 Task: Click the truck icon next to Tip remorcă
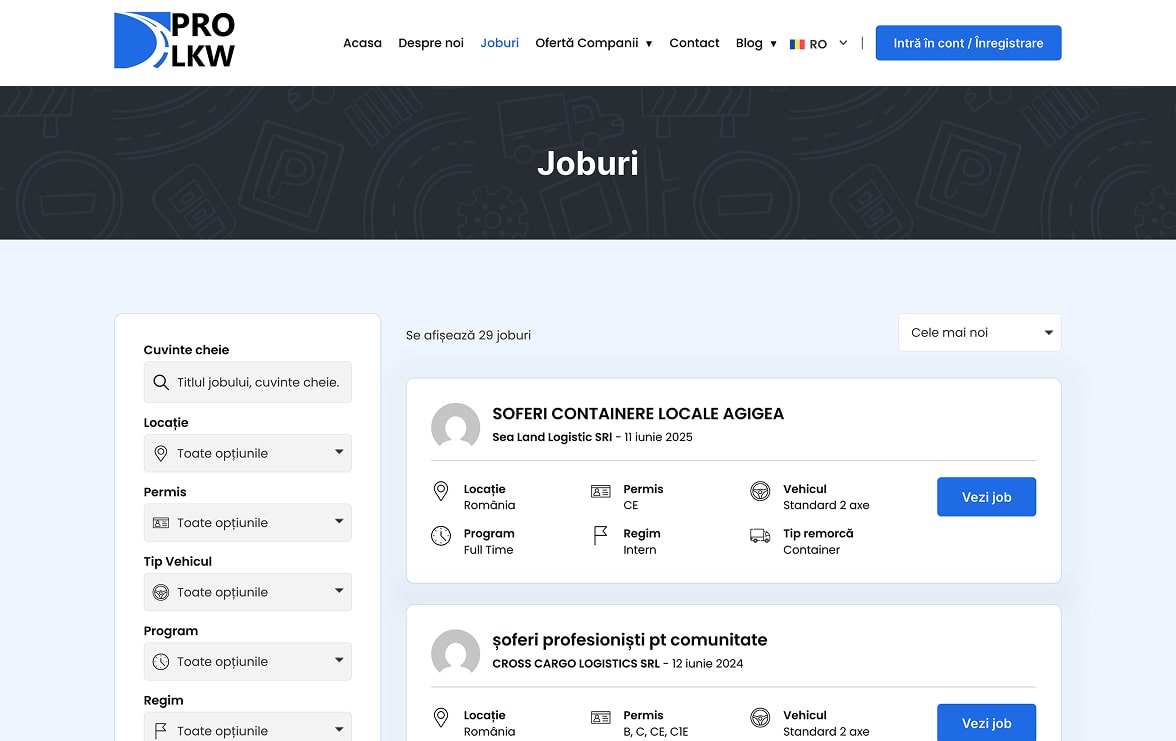tap(760, 536)
